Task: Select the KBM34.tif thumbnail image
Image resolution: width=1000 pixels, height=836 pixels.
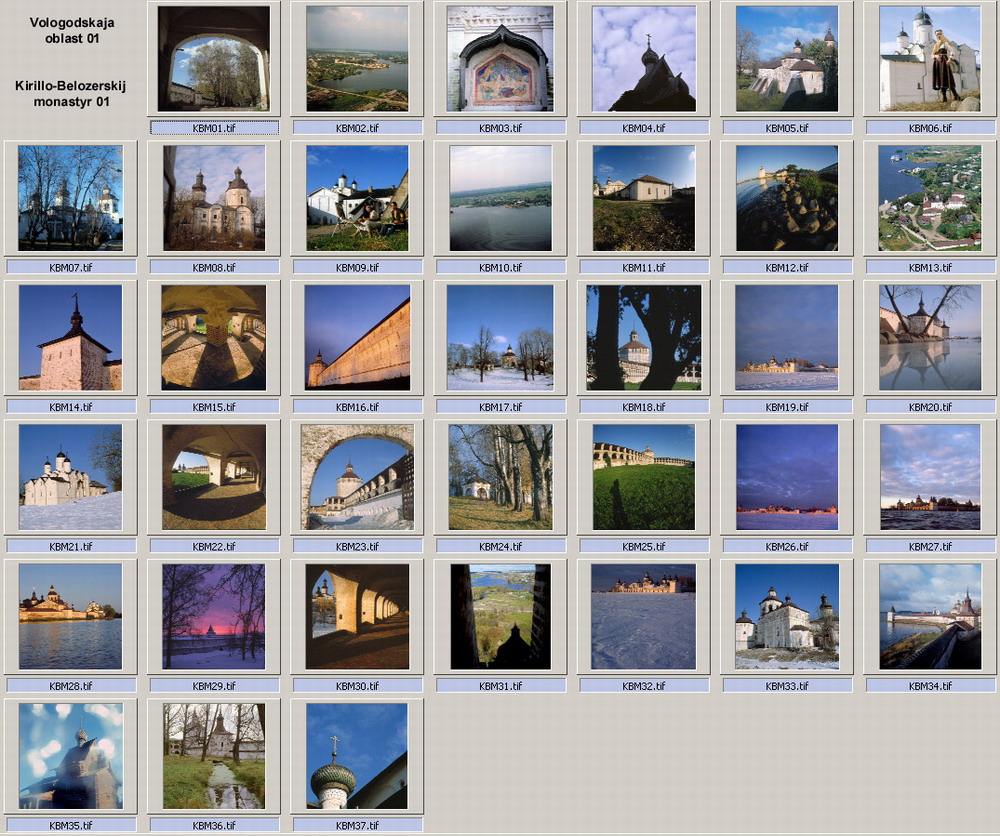Action: (x=930, y=617)
